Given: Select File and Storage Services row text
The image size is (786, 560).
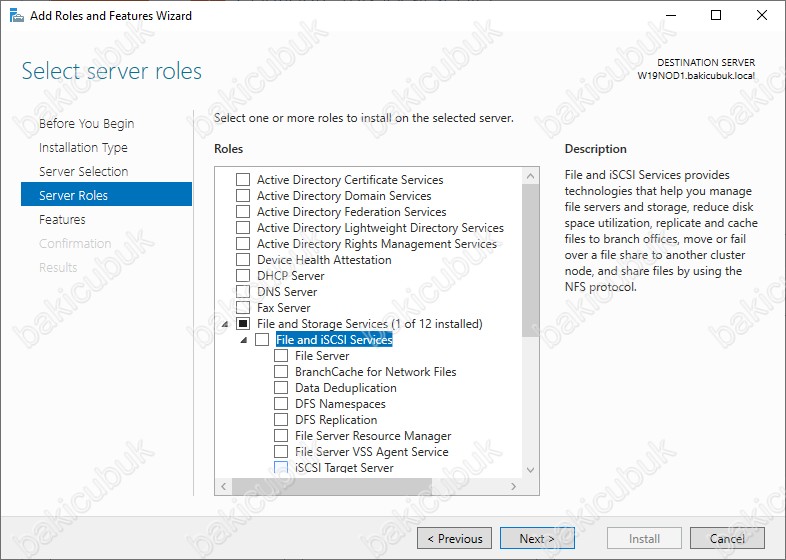Looking at the screenshot, I should pos(370,324).
